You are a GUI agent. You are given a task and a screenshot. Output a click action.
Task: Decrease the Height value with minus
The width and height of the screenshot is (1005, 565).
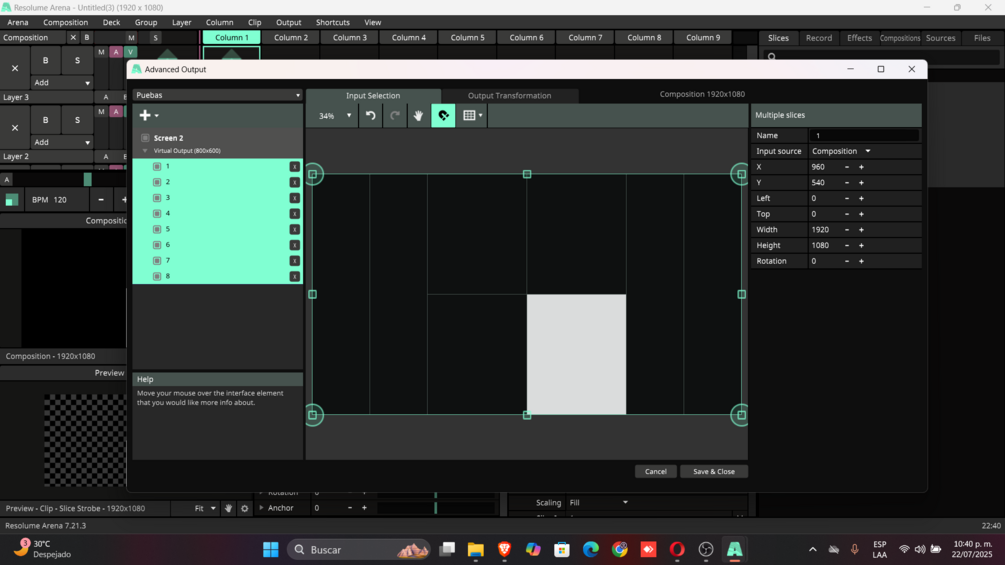847,245
